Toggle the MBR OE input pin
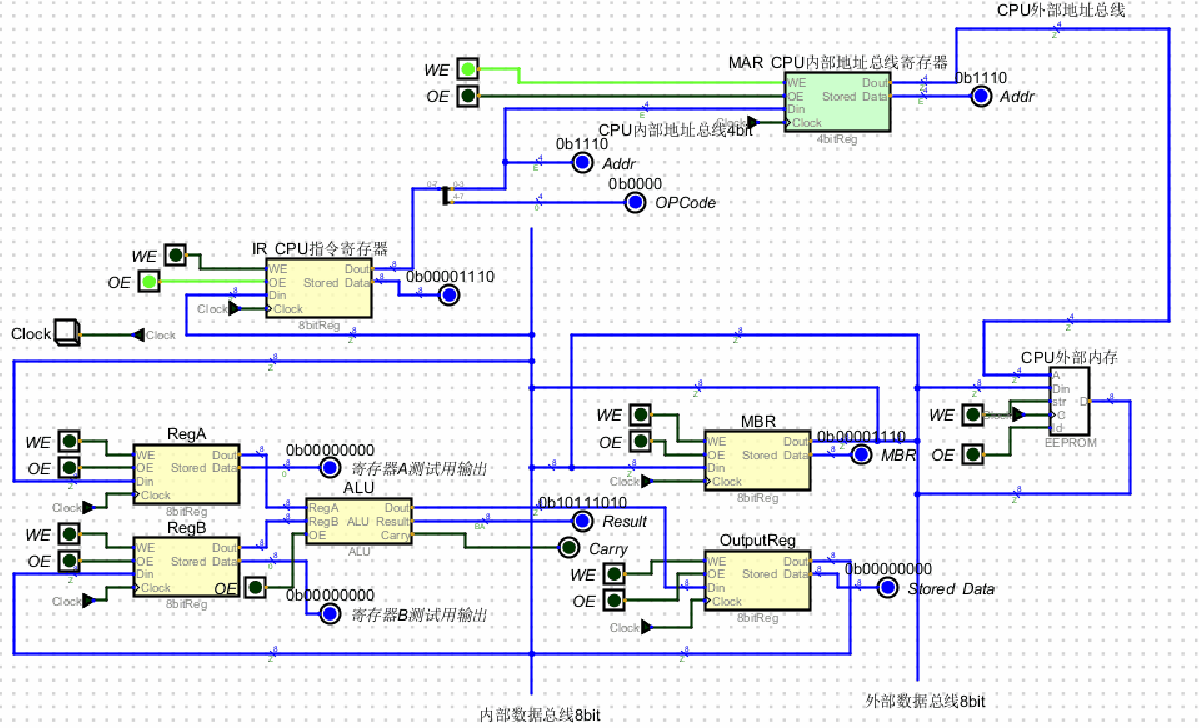This screenshot has width=1199, height=728. pyautogui.click(x=640, y=441)
